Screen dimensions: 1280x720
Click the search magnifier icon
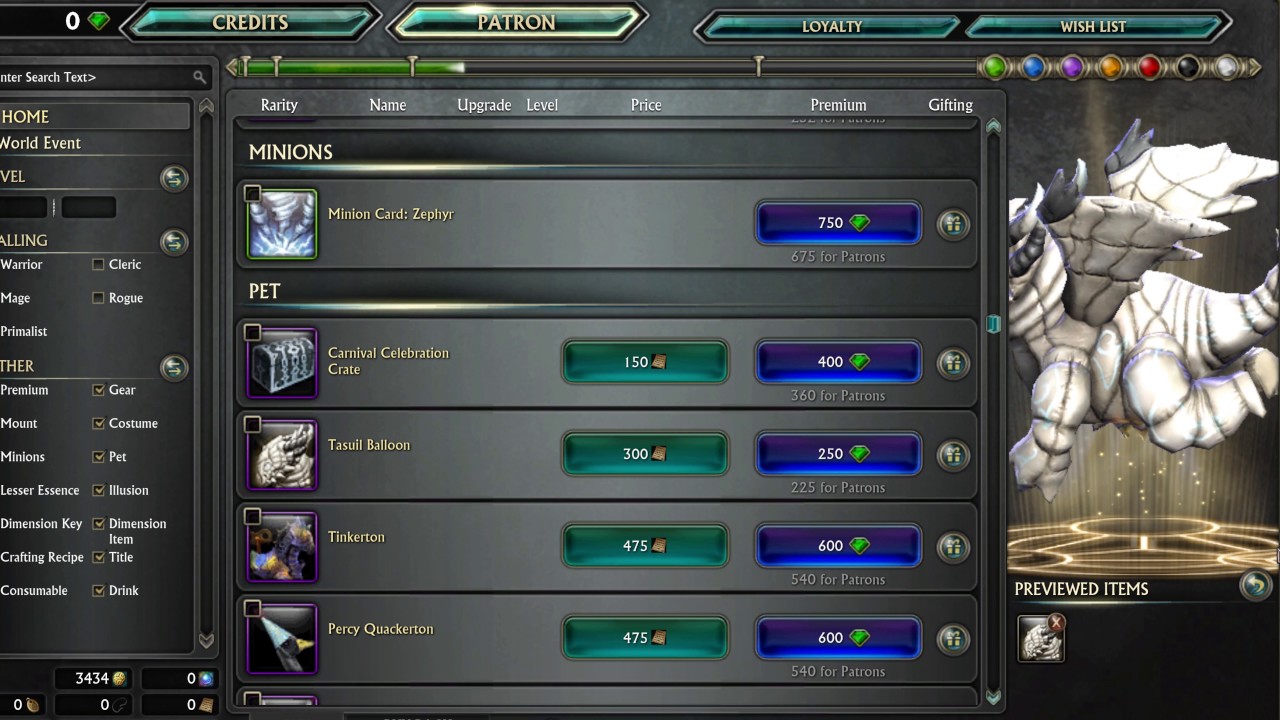pos(200,77)
